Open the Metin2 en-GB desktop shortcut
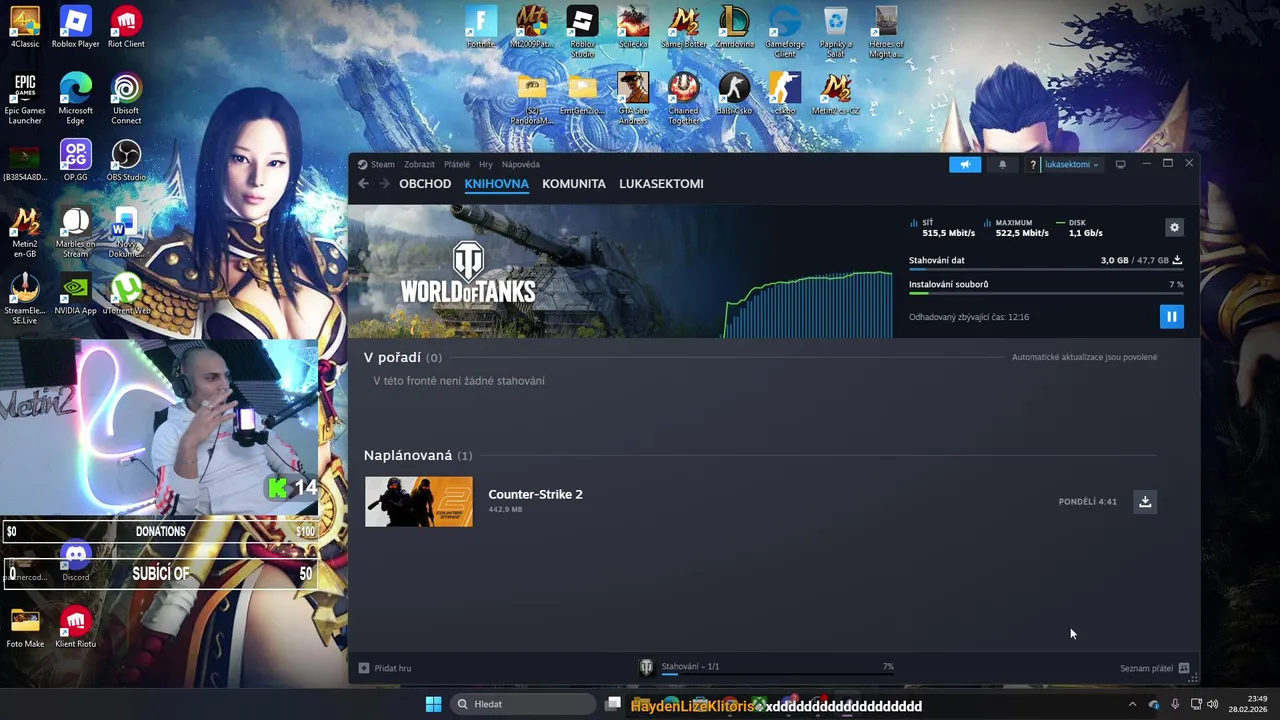Viewport: 1280px width, 720px height. (x=25, y=232)
